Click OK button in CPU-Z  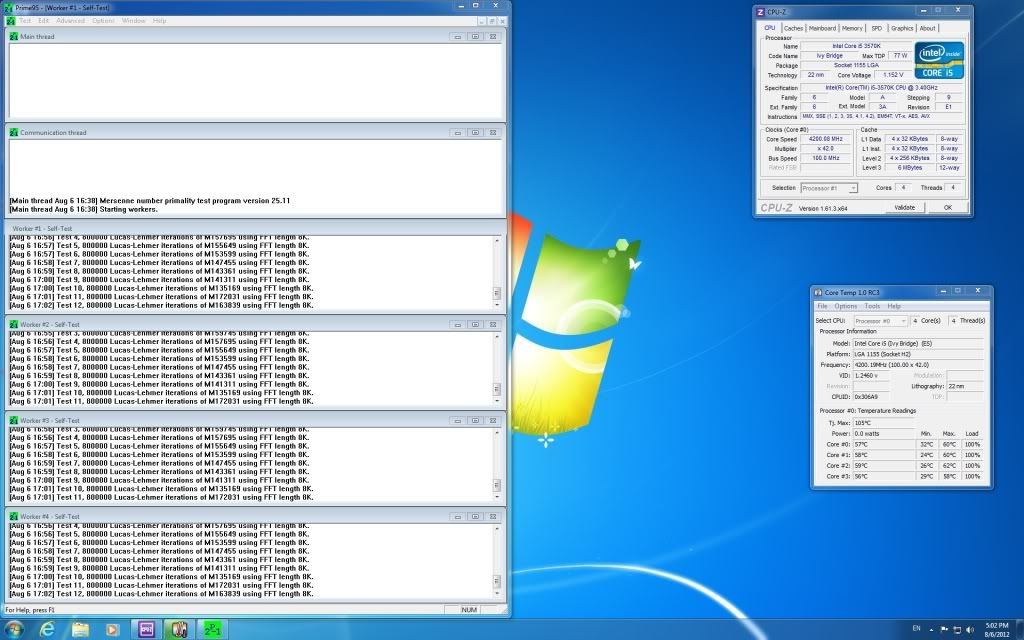coord(947,207)
